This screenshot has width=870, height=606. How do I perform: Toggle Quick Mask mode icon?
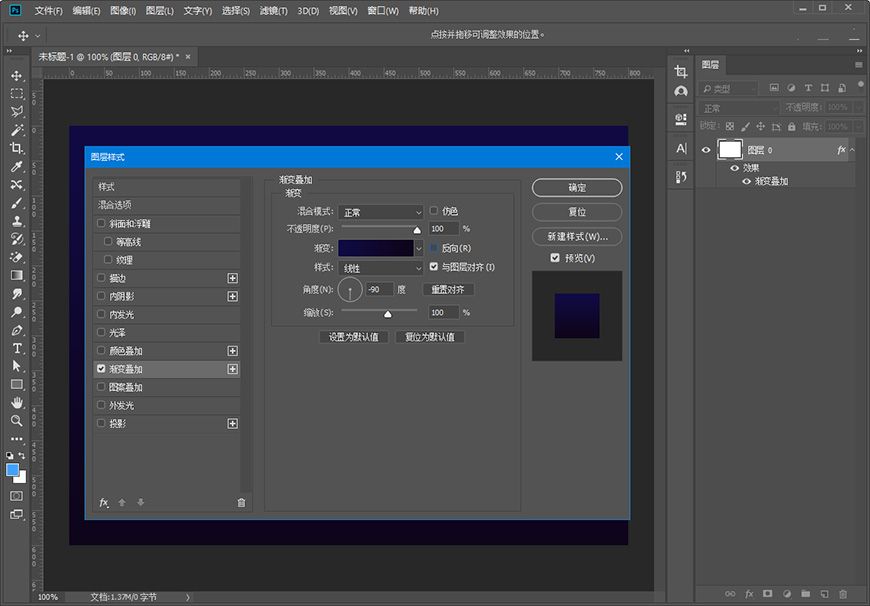[17, 496]
